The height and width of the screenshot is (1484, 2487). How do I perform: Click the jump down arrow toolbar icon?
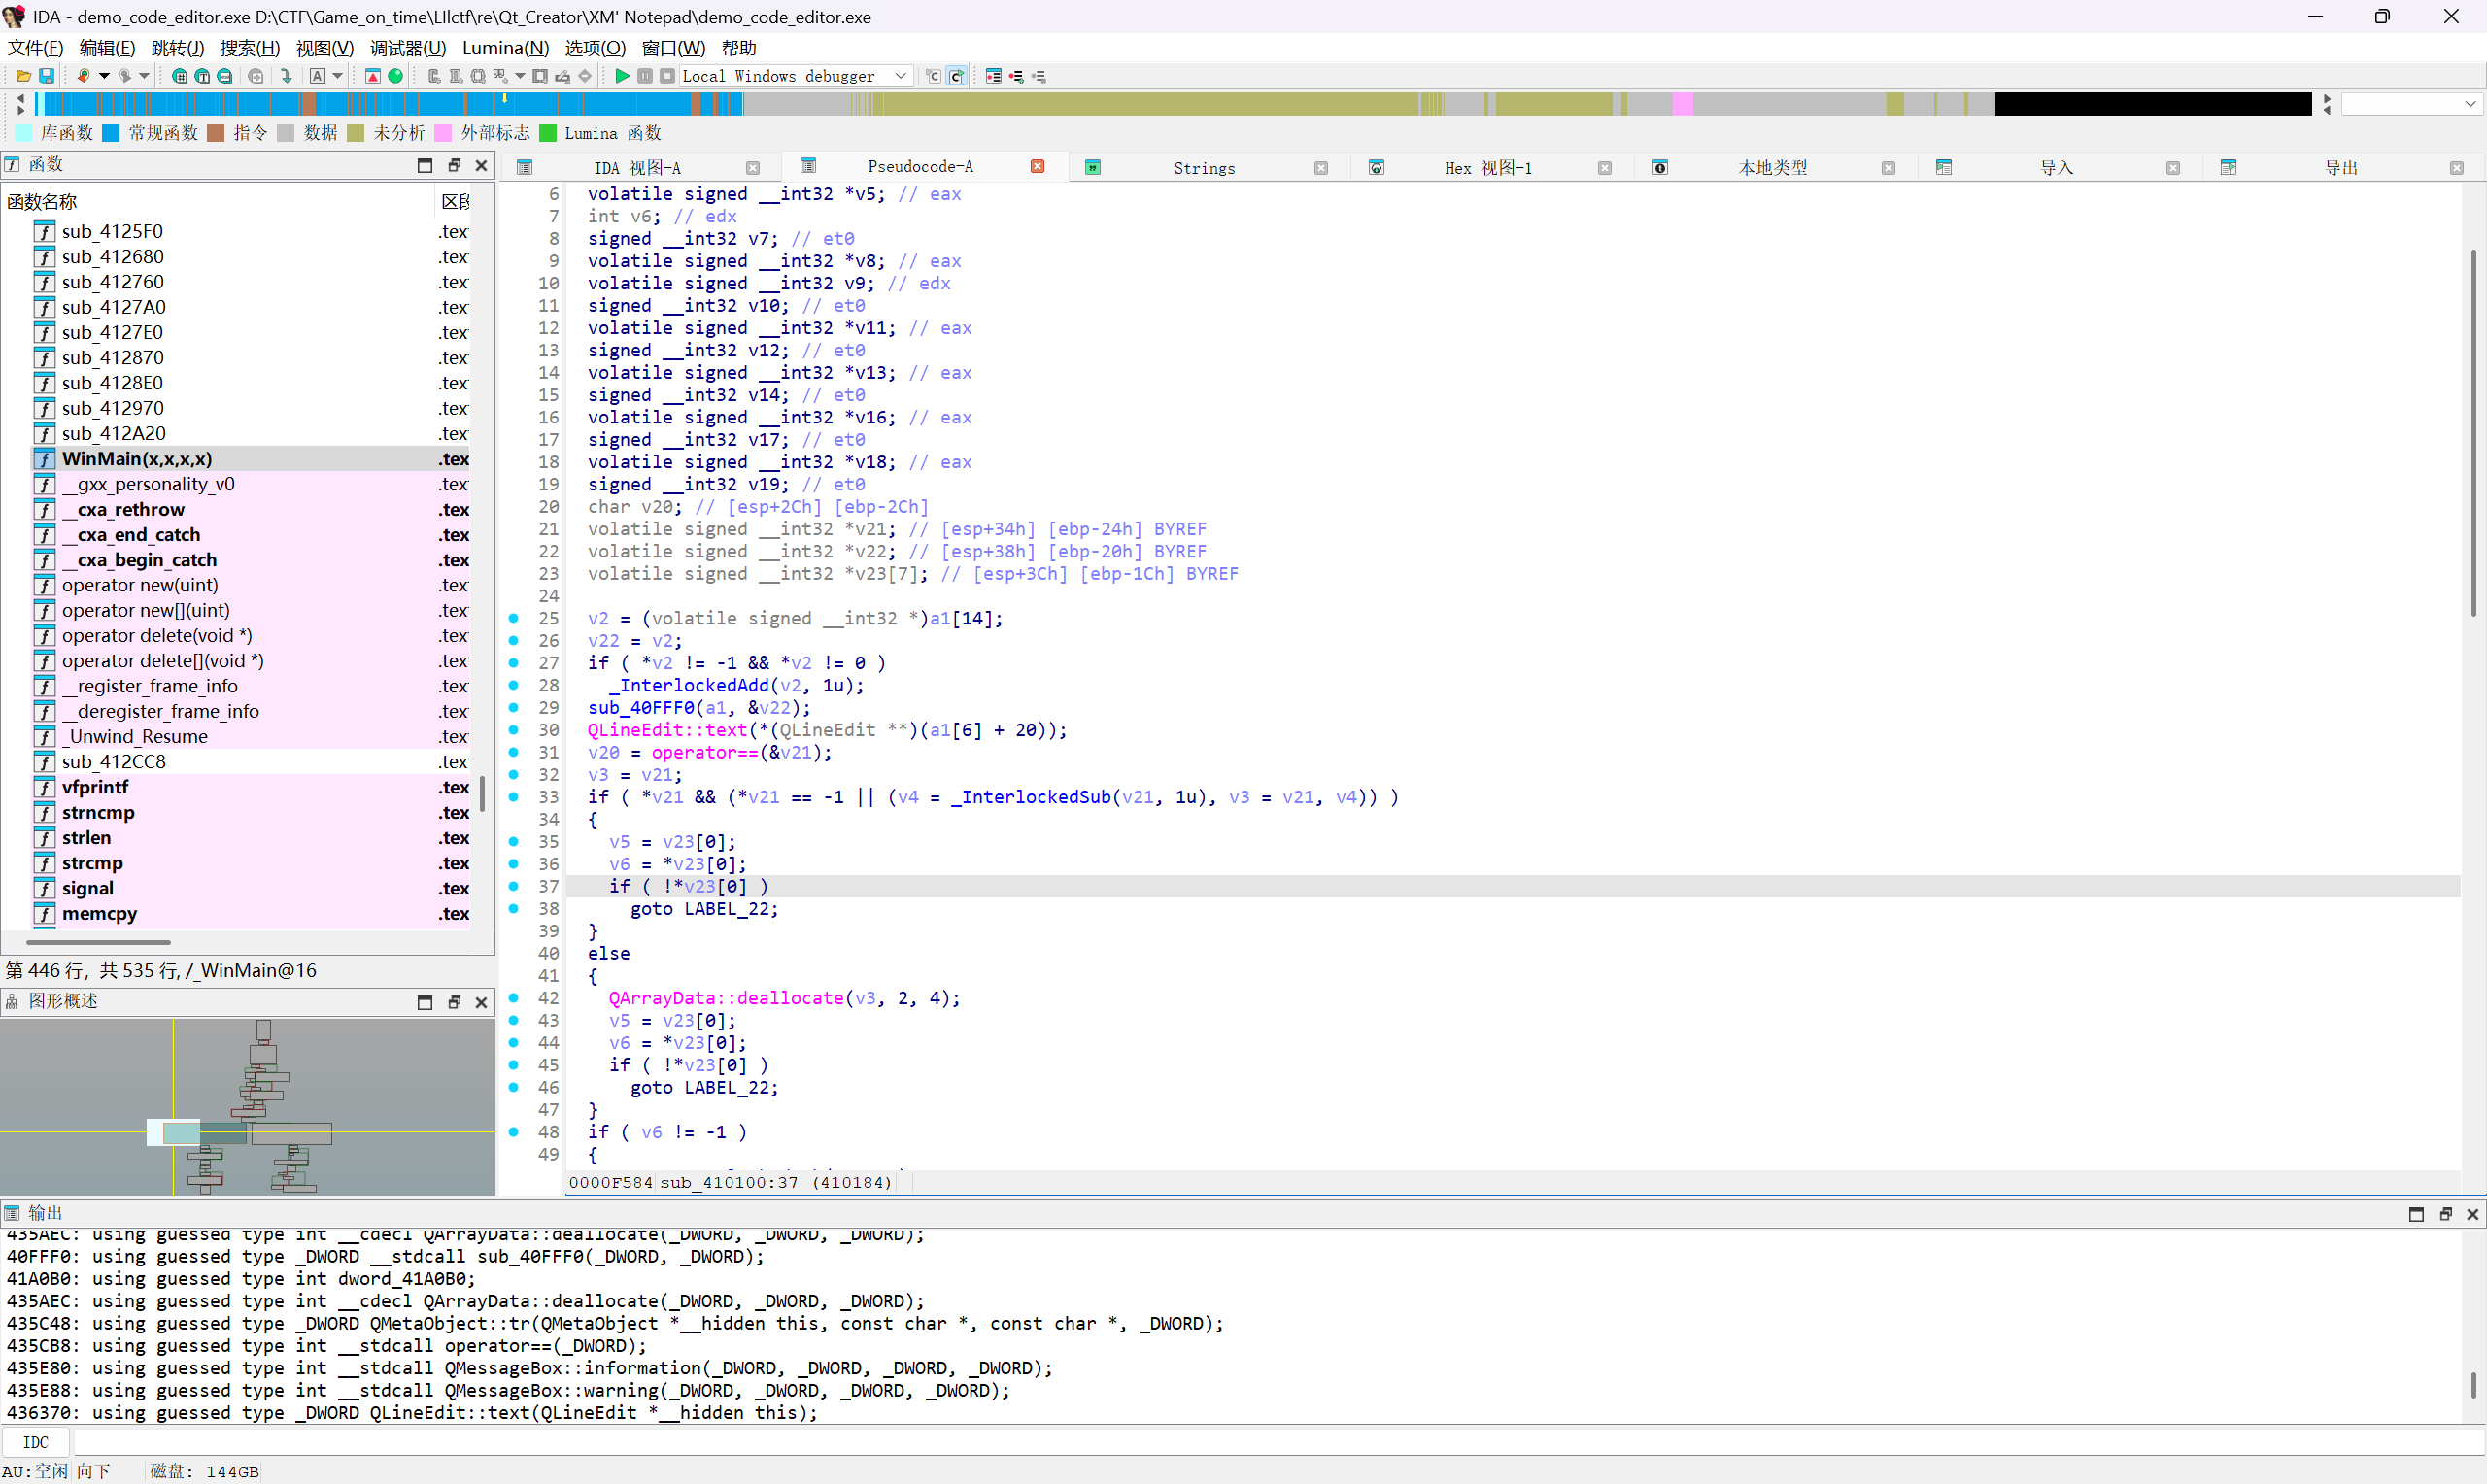287,76
